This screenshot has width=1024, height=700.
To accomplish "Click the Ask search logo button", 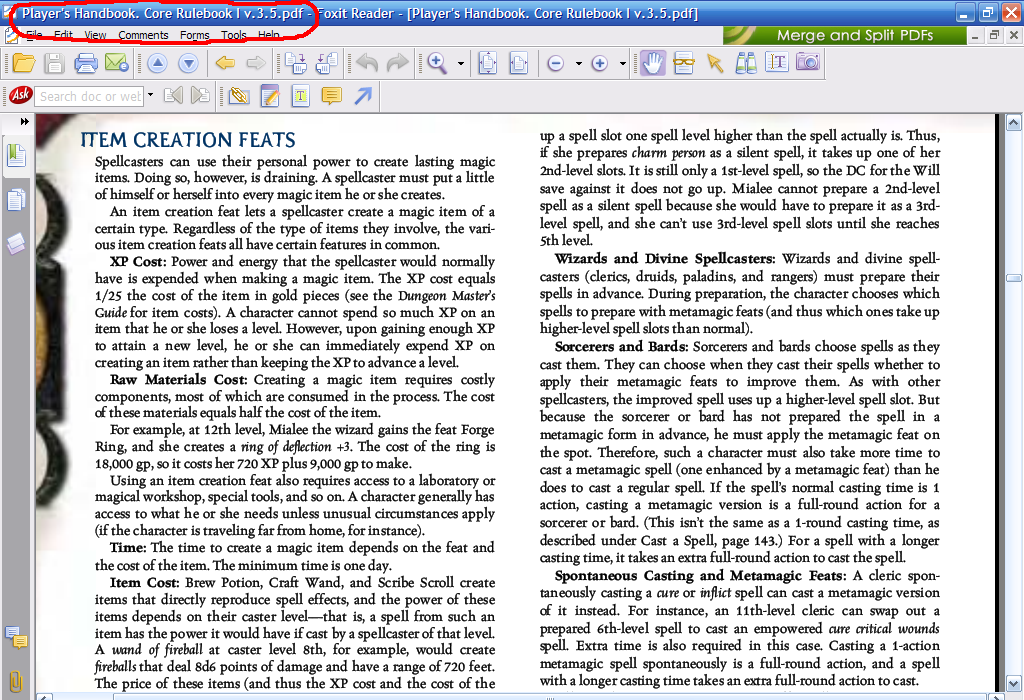I will (x=20, y=95).
